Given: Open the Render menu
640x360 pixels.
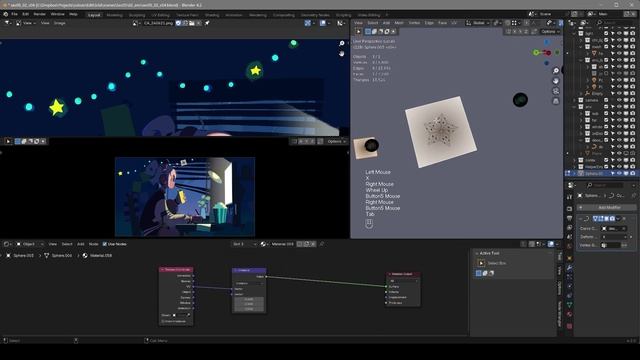Looking at the screenshot, I should click(x=40, y=14).
